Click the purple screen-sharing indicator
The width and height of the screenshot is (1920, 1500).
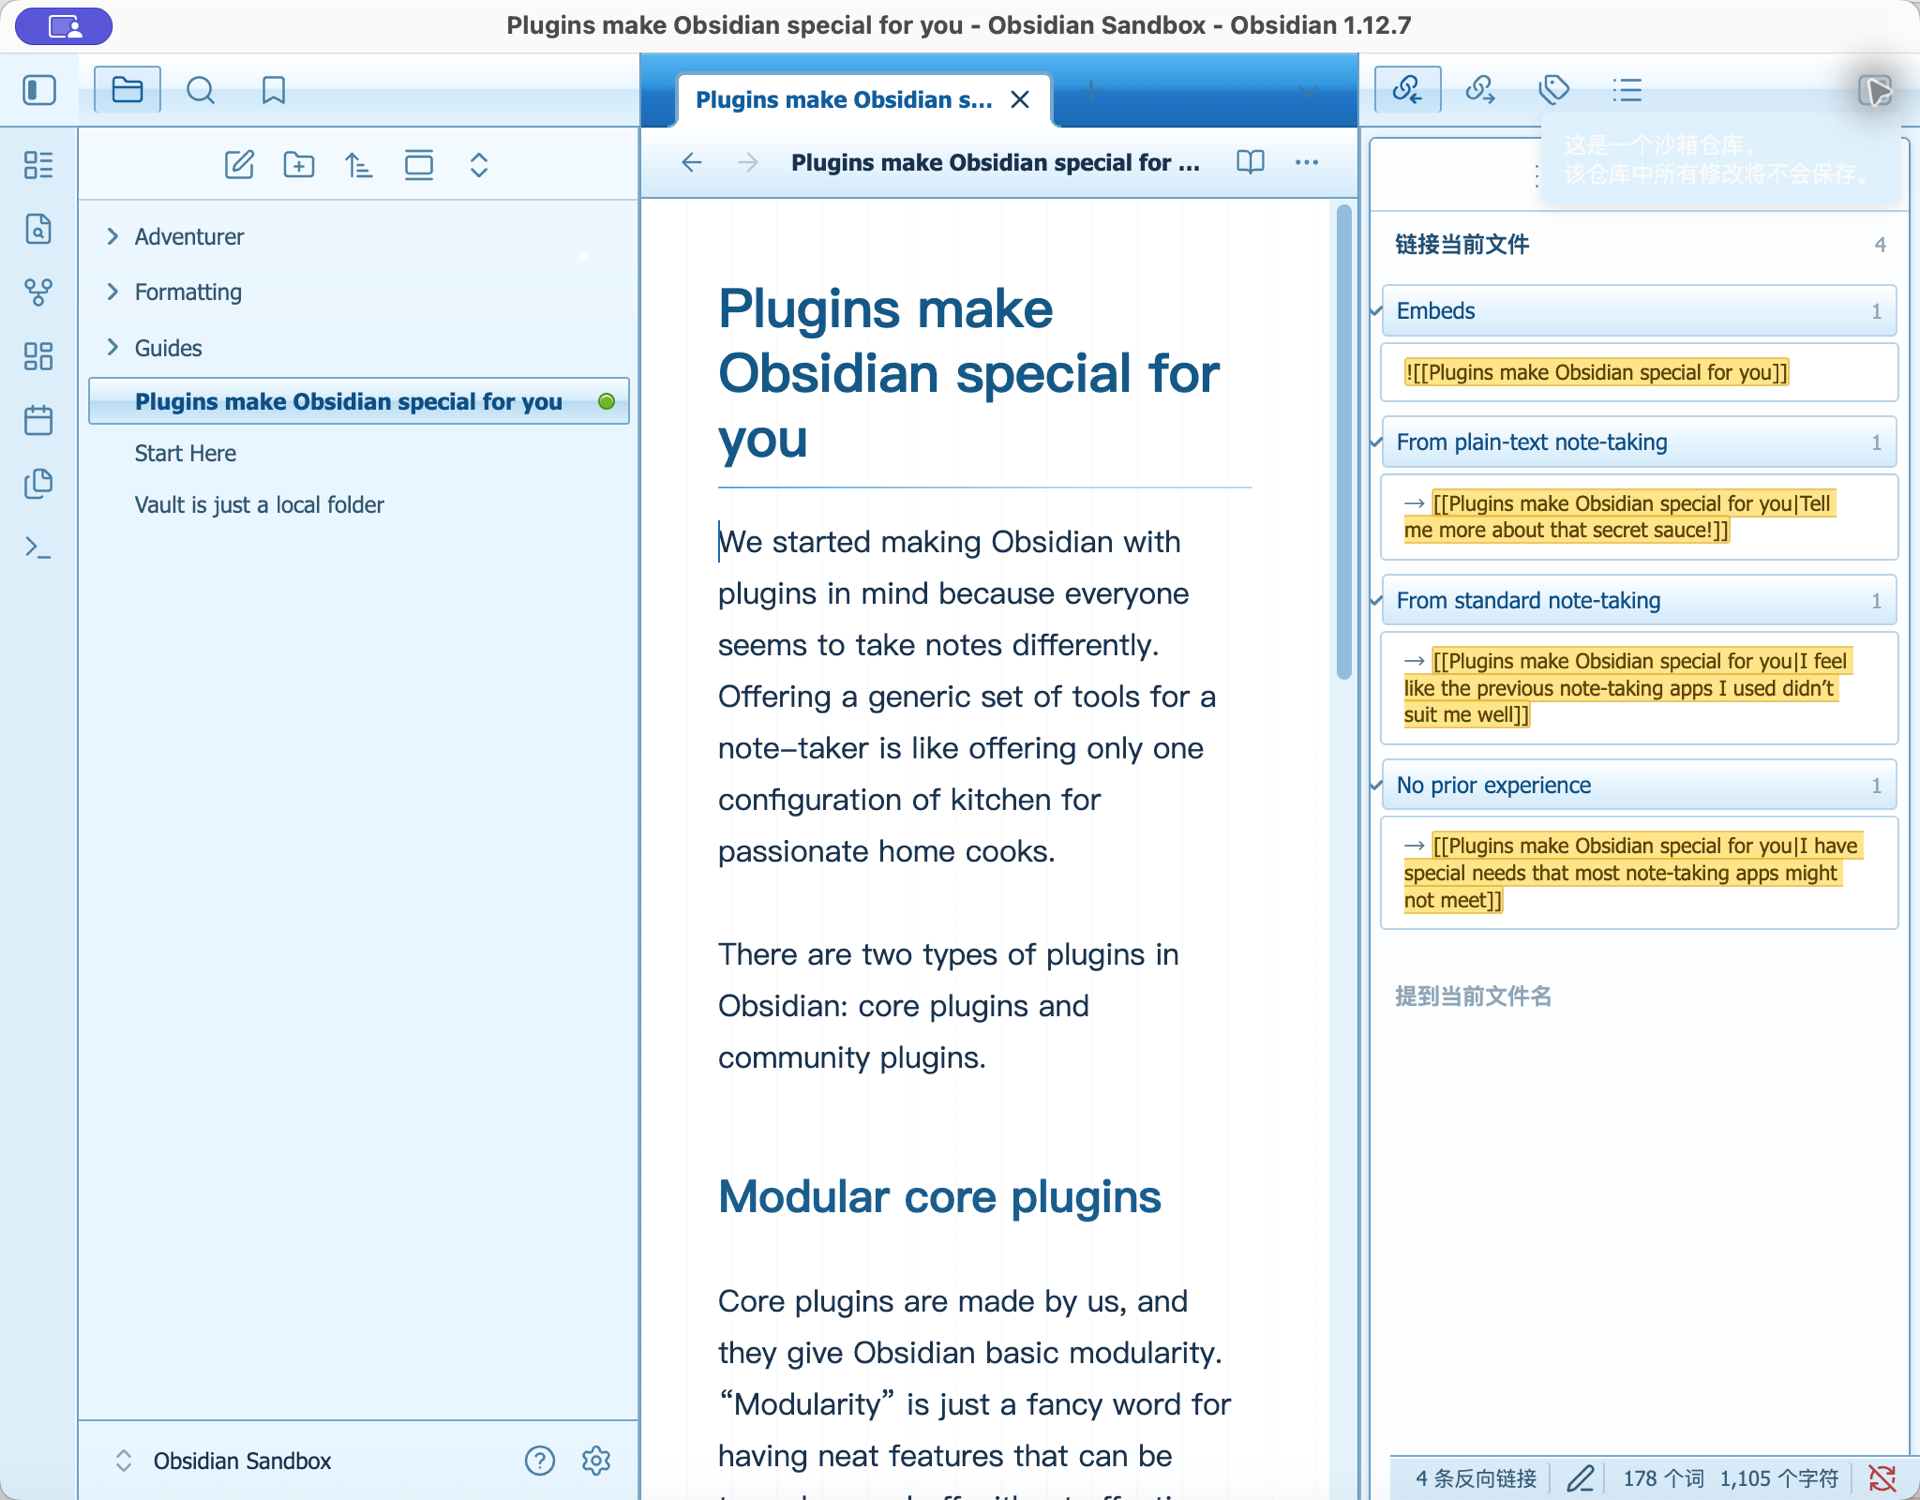64,26
